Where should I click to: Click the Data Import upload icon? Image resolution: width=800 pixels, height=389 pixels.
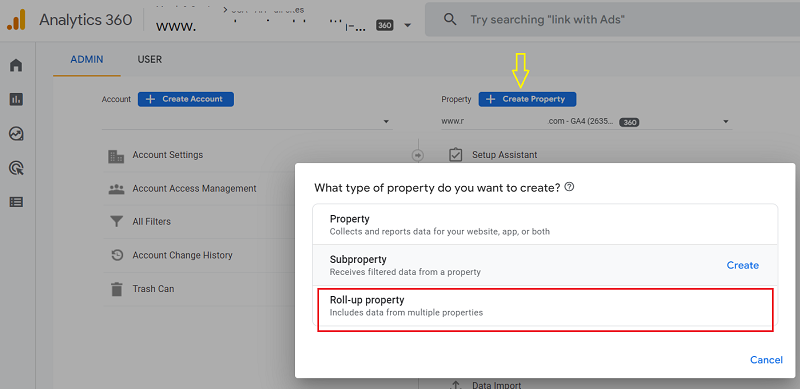455,384
